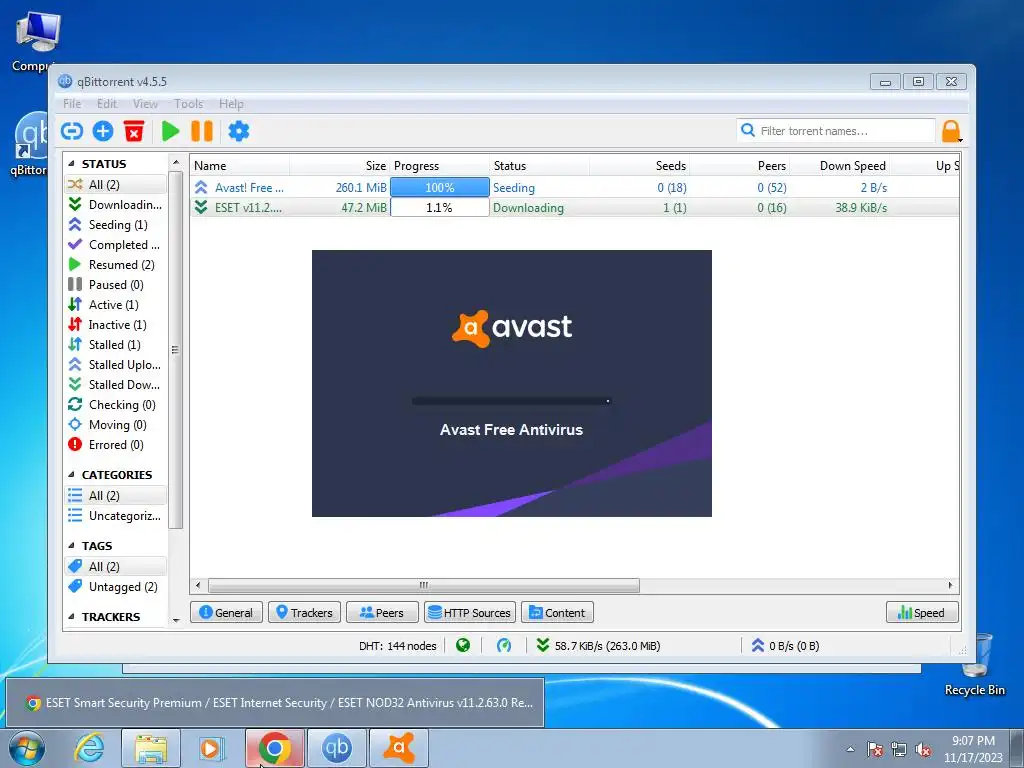
Task: Sort by the Name column header
Action: pos(240,166)
